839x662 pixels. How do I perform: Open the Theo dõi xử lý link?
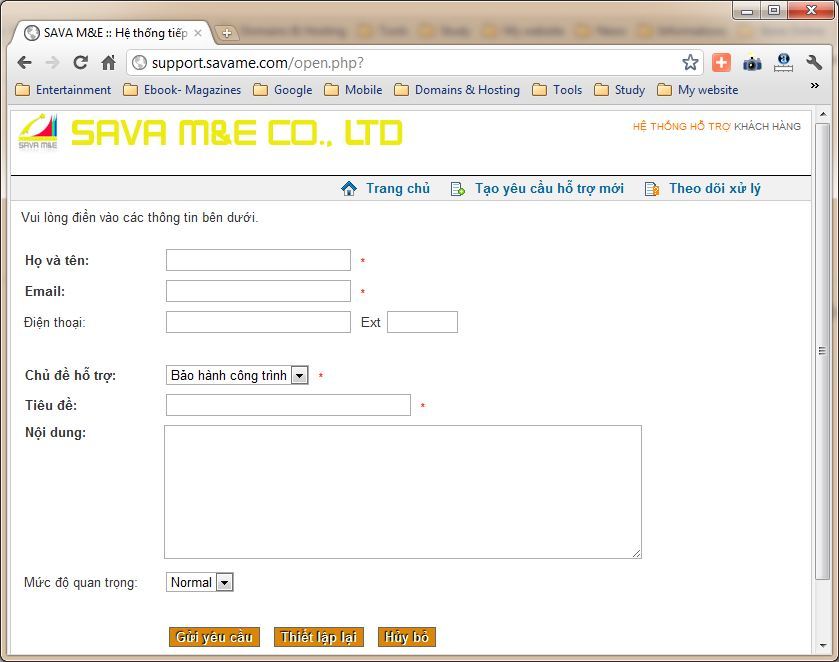pyautogui.click(x=714, y=188)
